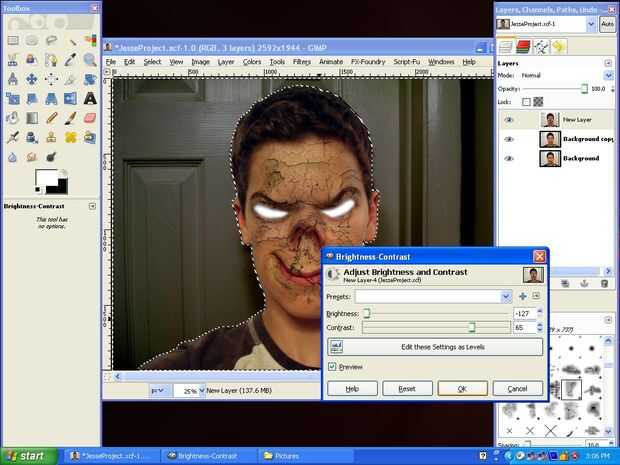This screenshot has width=620, height=465.
Task: Select the Eraser tool
Action: [90, 118]
